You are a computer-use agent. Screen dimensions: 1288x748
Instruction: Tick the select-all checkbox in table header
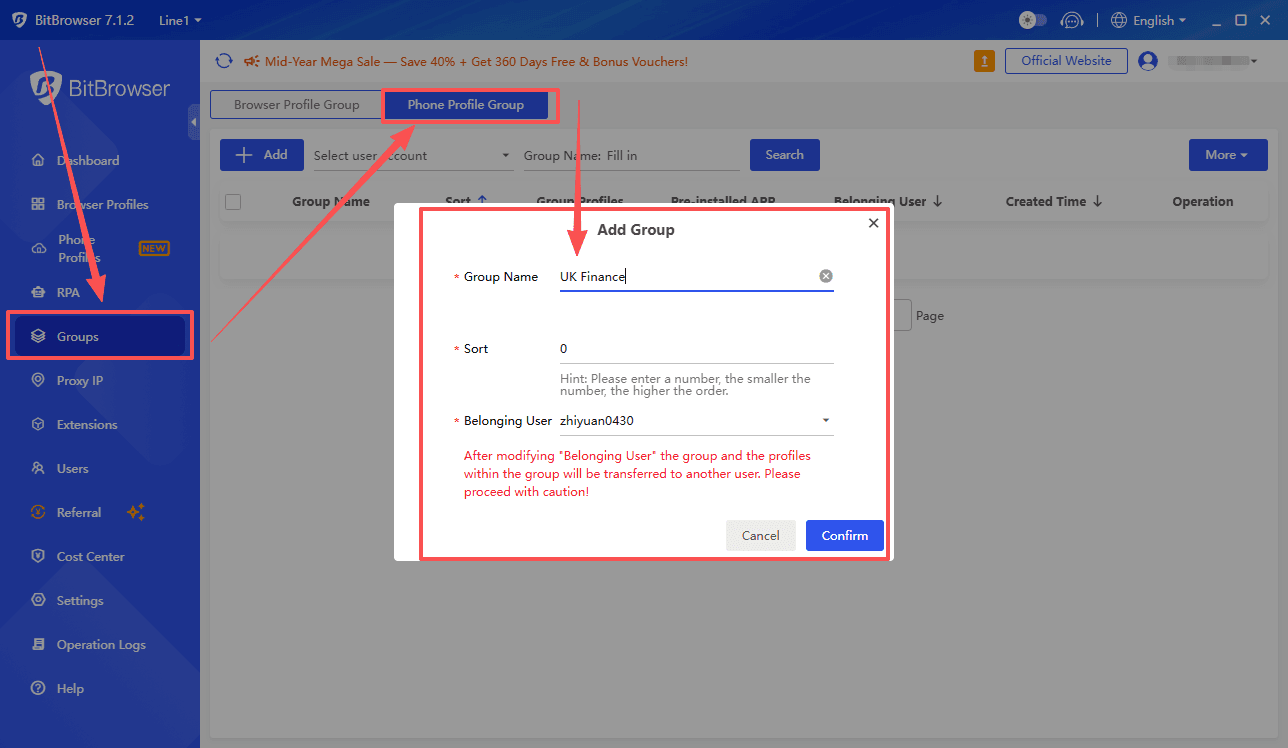[233, 201]
